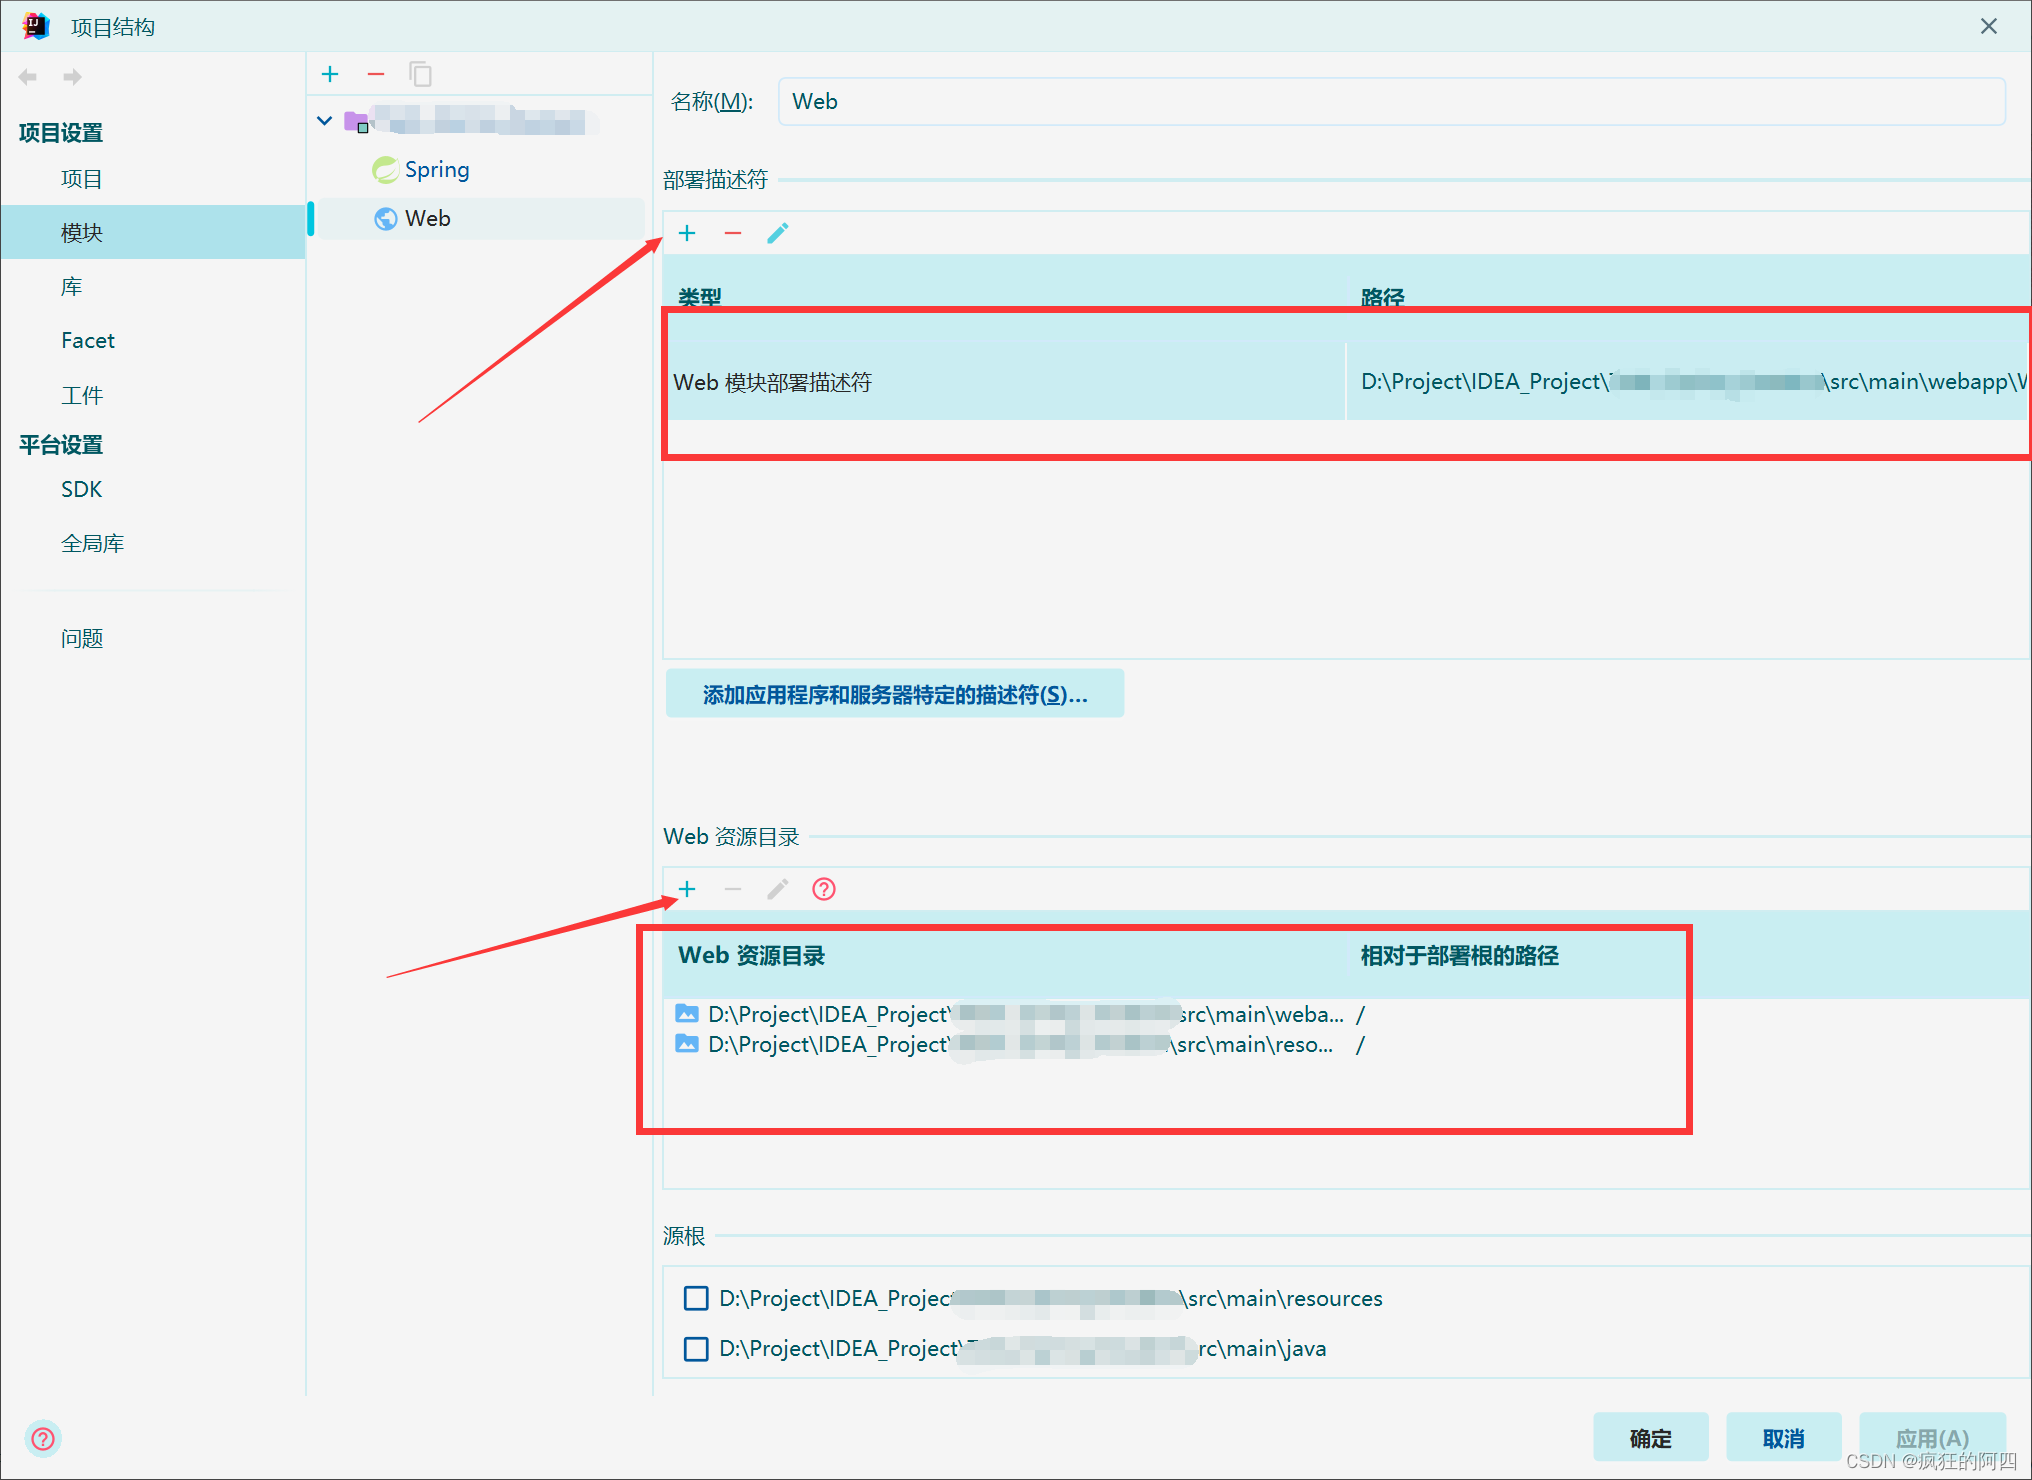Click the Web globe icon
2032x1480 pixels.
click(385, 218)
